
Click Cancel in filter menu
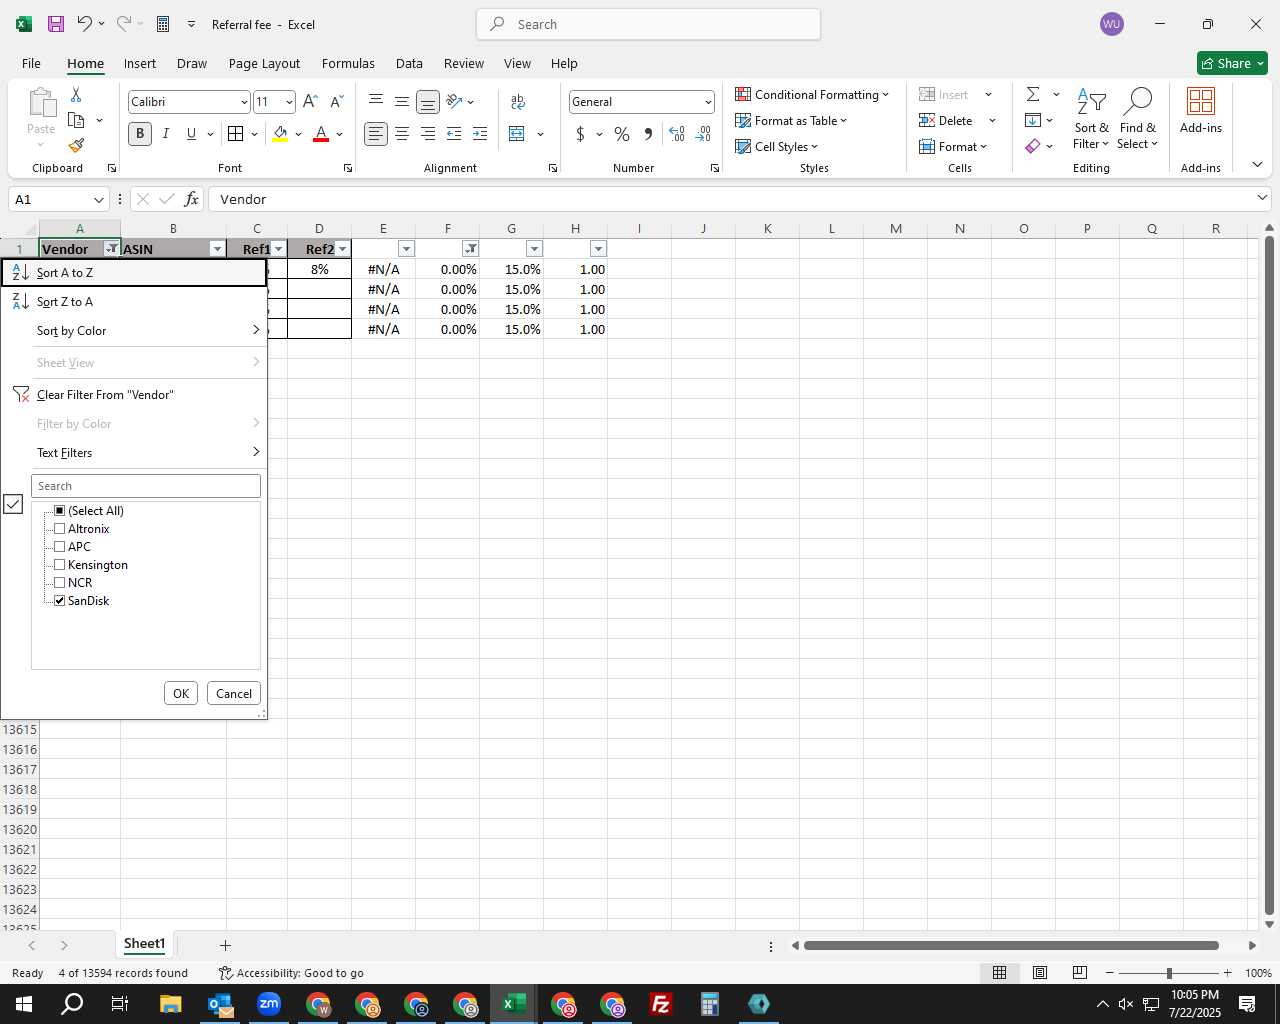click(x=234, y=693)
